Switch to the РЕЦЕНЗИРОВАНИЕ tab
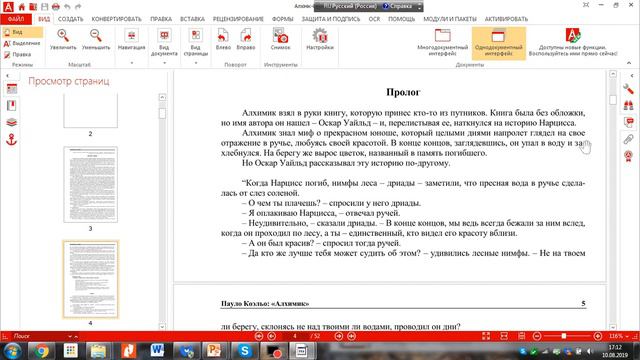 [x=238, y=19]
